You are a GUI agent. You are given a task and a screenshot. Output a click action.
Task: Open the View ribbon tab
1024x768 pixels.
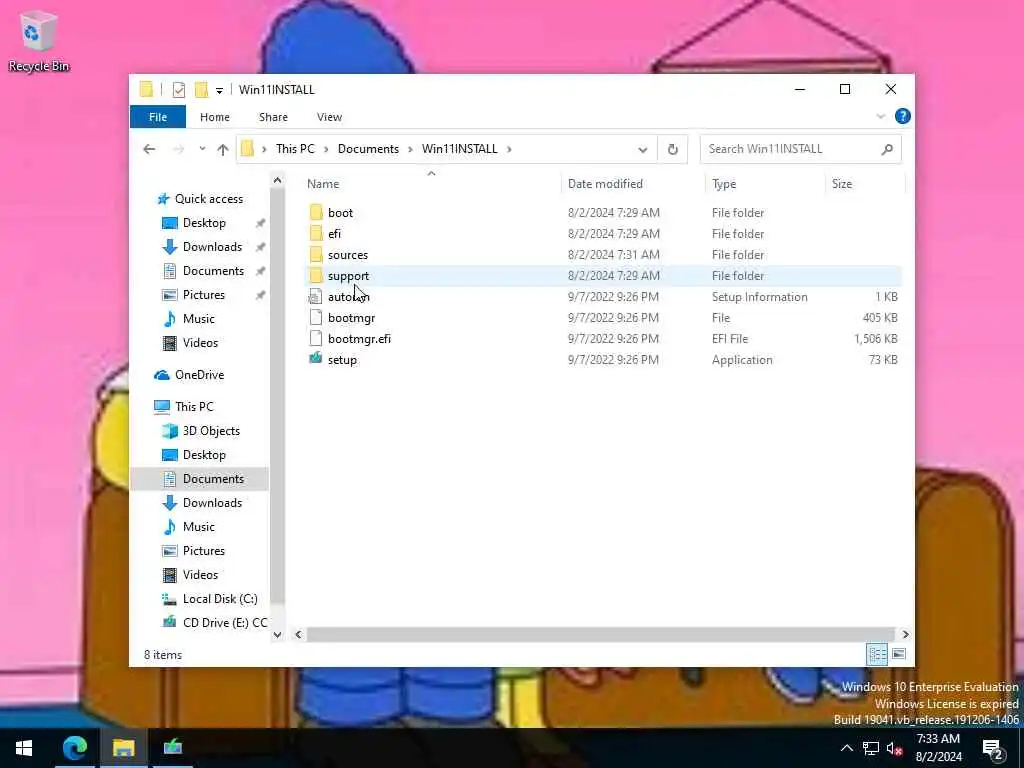point(329,117)
